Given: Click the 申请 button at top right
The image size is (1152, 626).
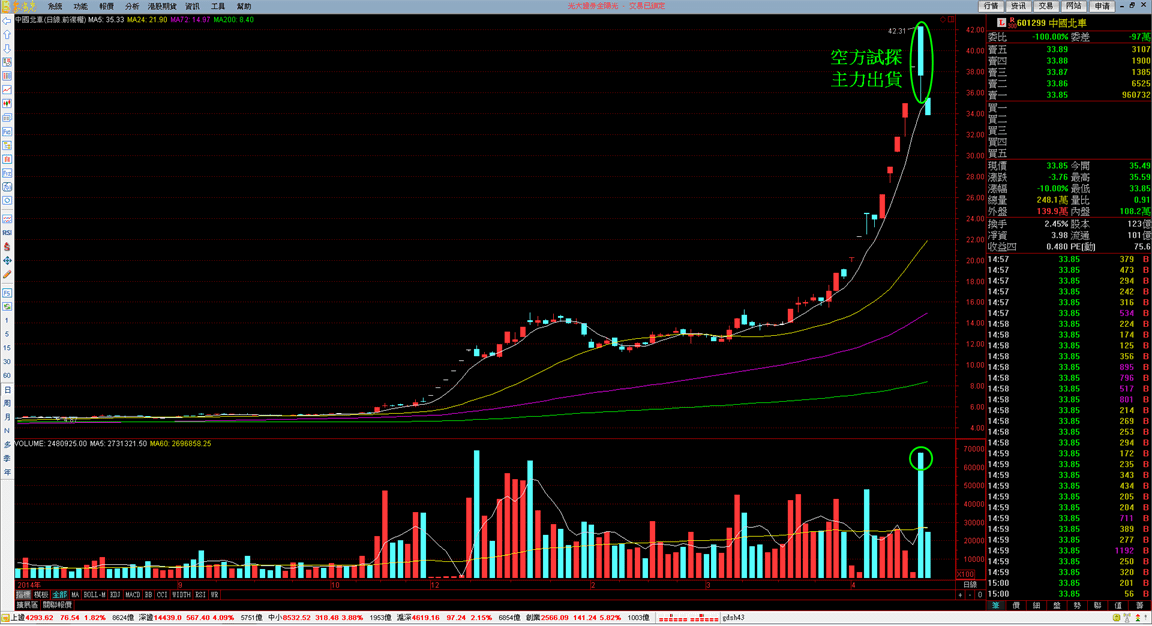Looking at the screenshot, I should (x=1102, y=6).
